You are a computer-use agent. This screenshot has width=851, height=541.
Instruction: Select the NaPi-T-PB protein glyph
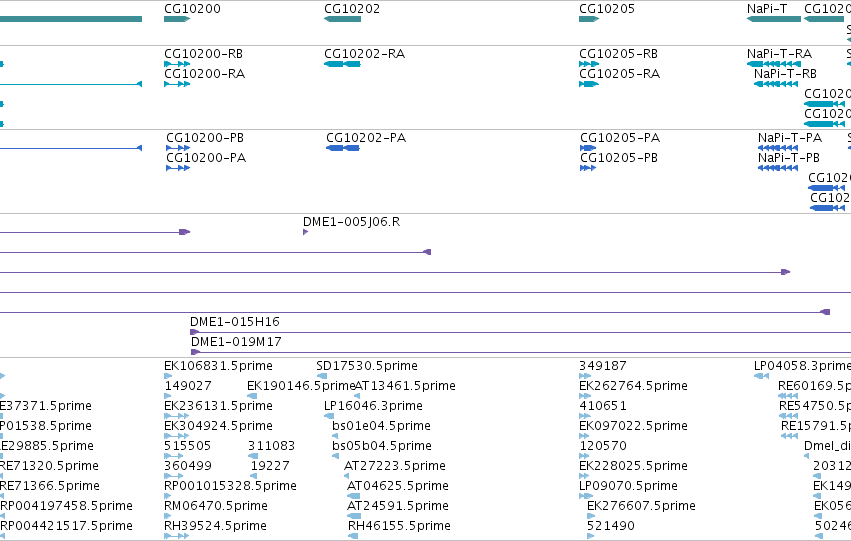[x=778, y=168]
